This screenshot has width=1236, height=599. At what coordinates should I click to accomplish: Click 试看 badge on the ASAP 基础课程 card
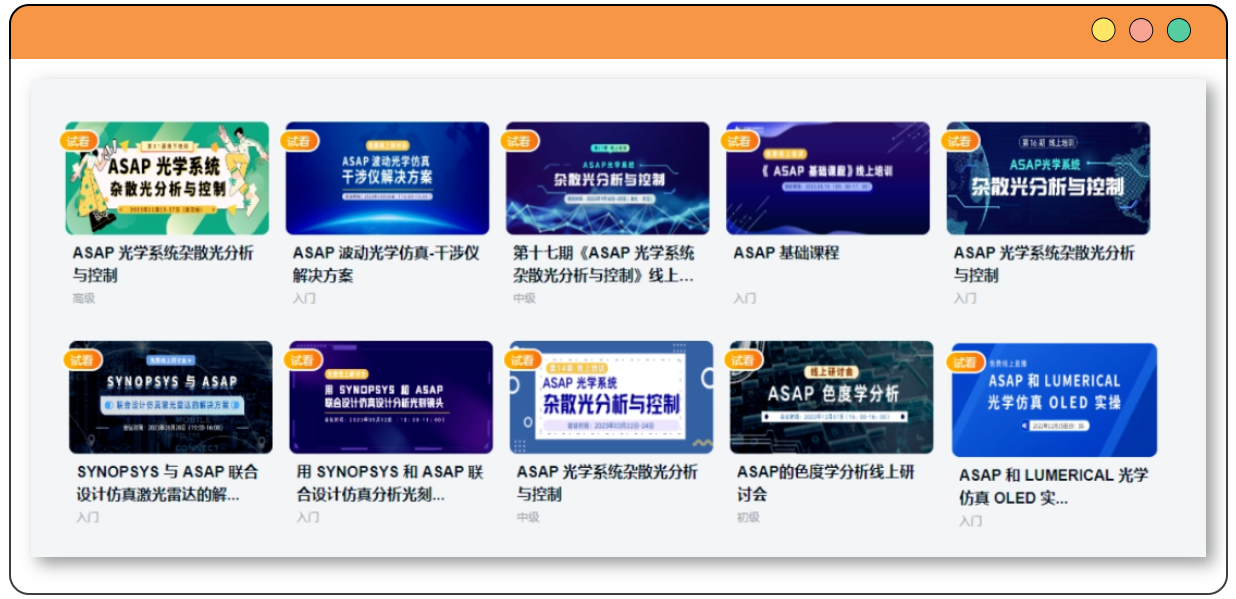[x=739, y=141]
